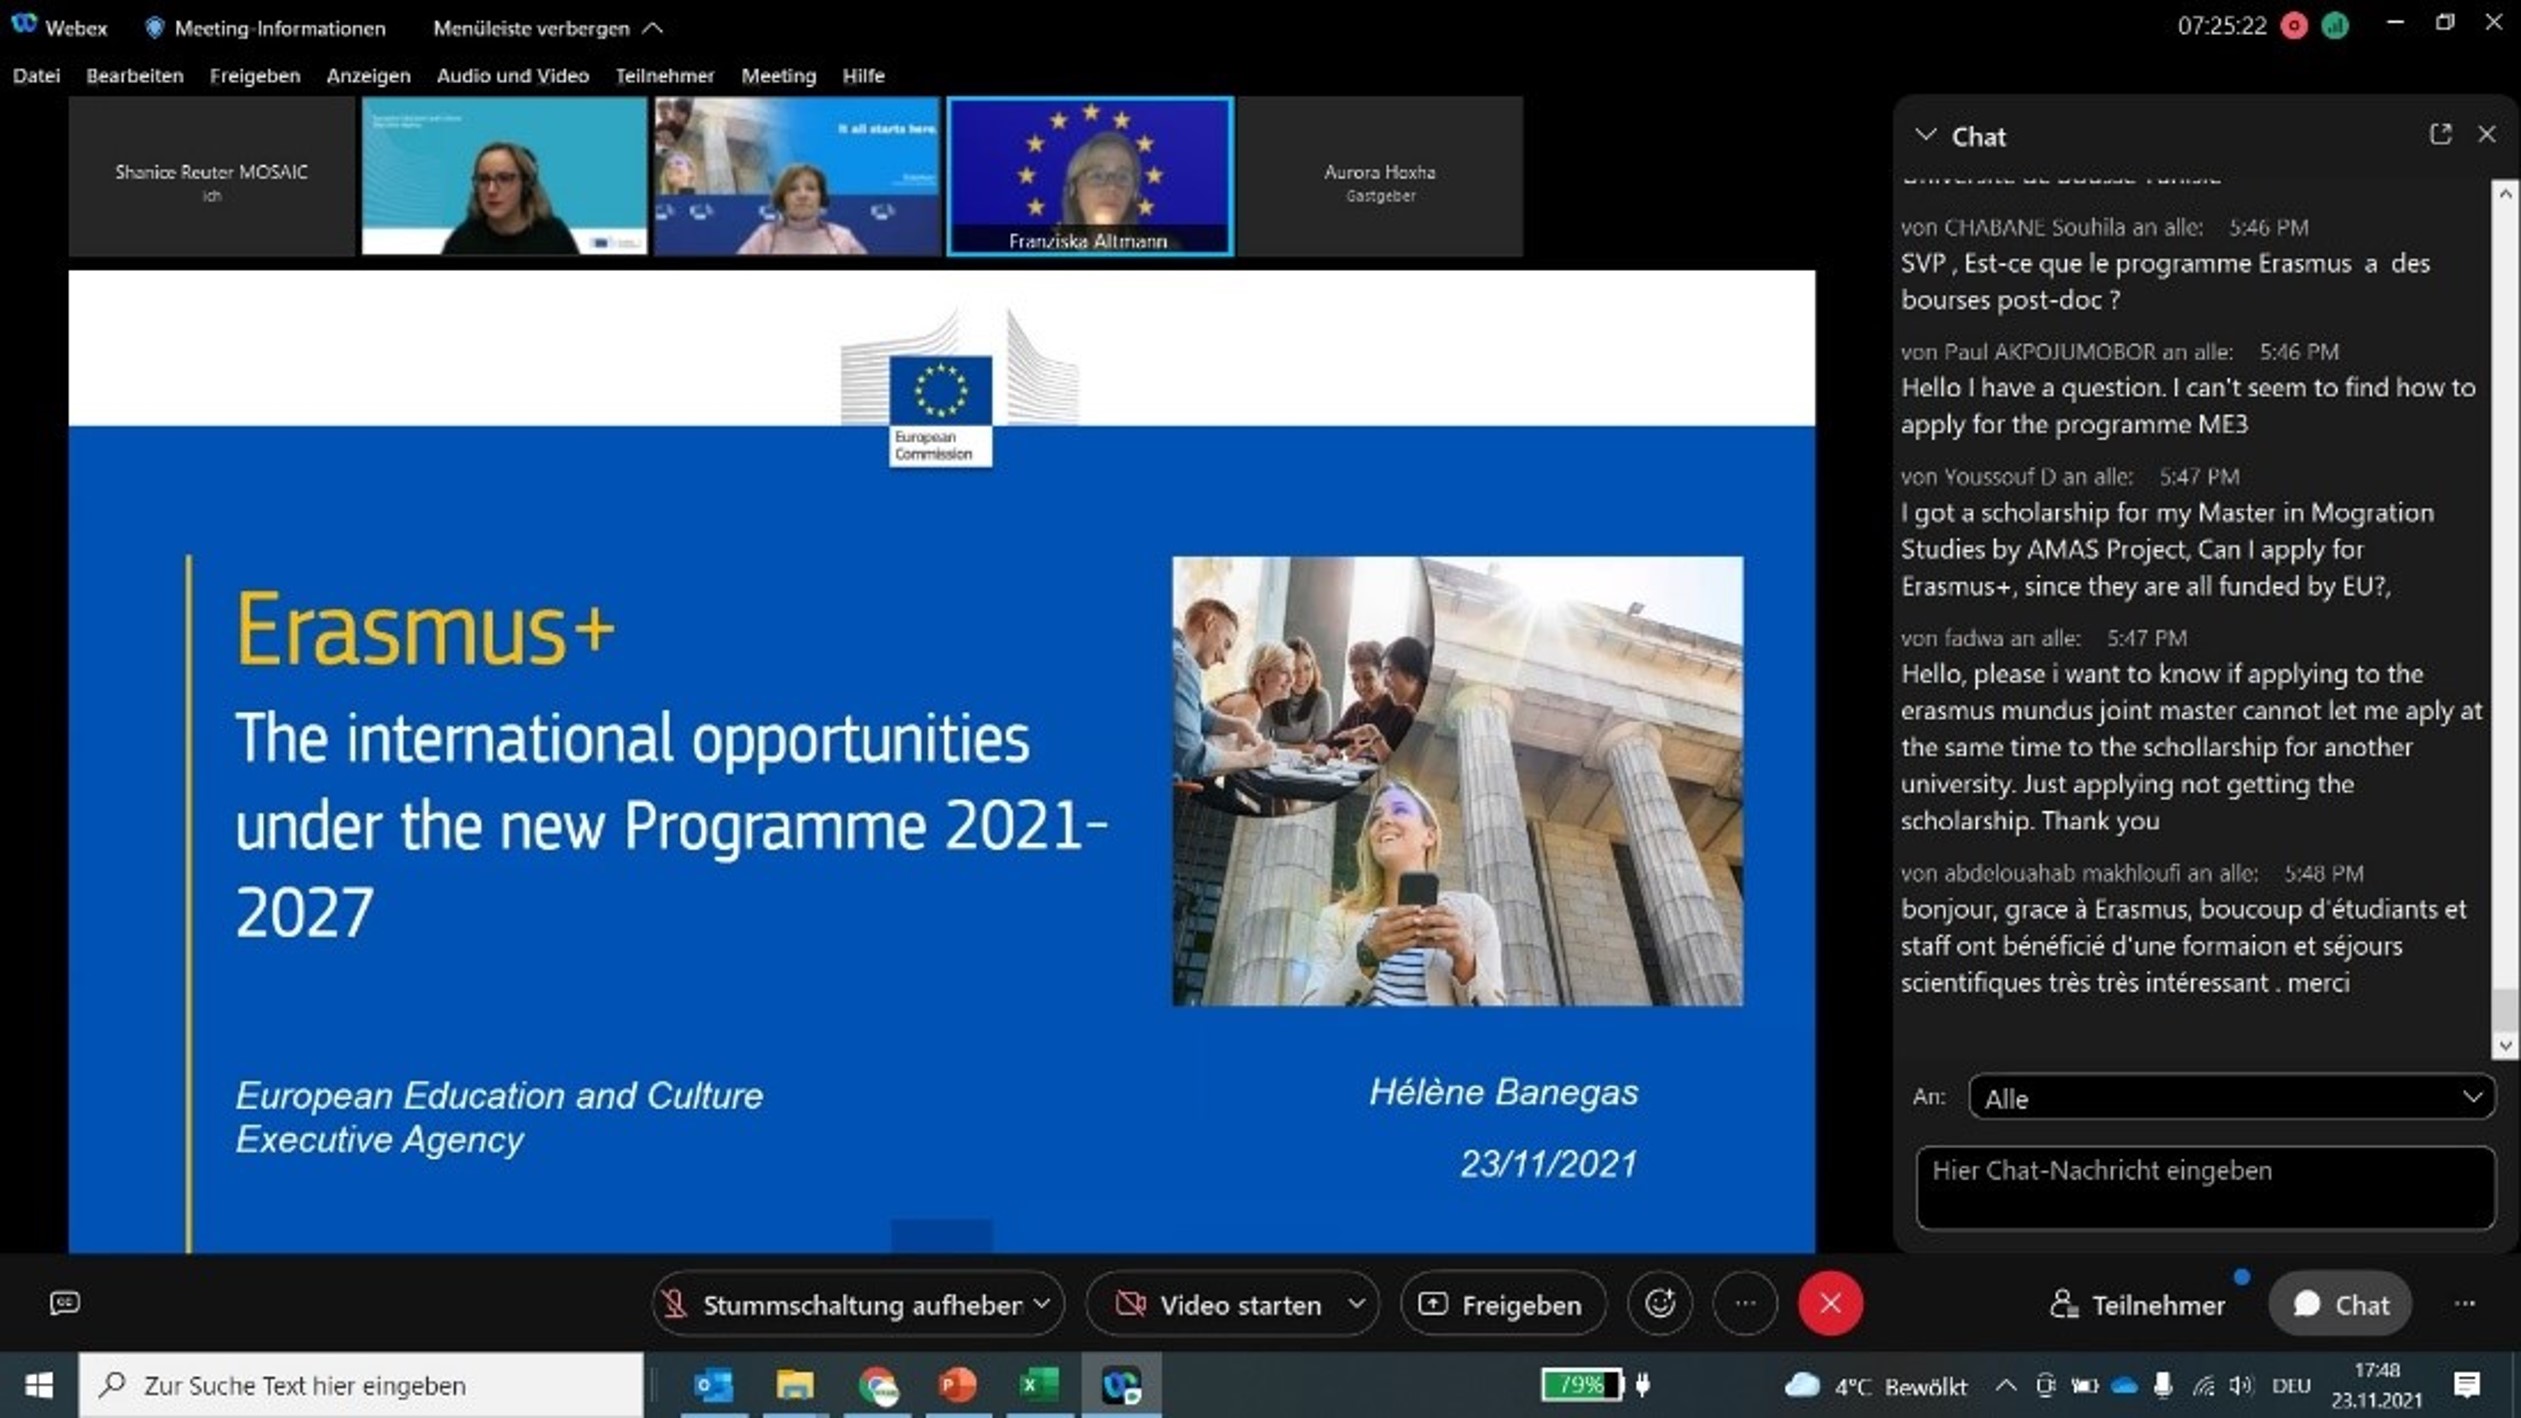Open Windows Start menu
Viewport: 2521px width, 1418px height.
coord(38,1385)
